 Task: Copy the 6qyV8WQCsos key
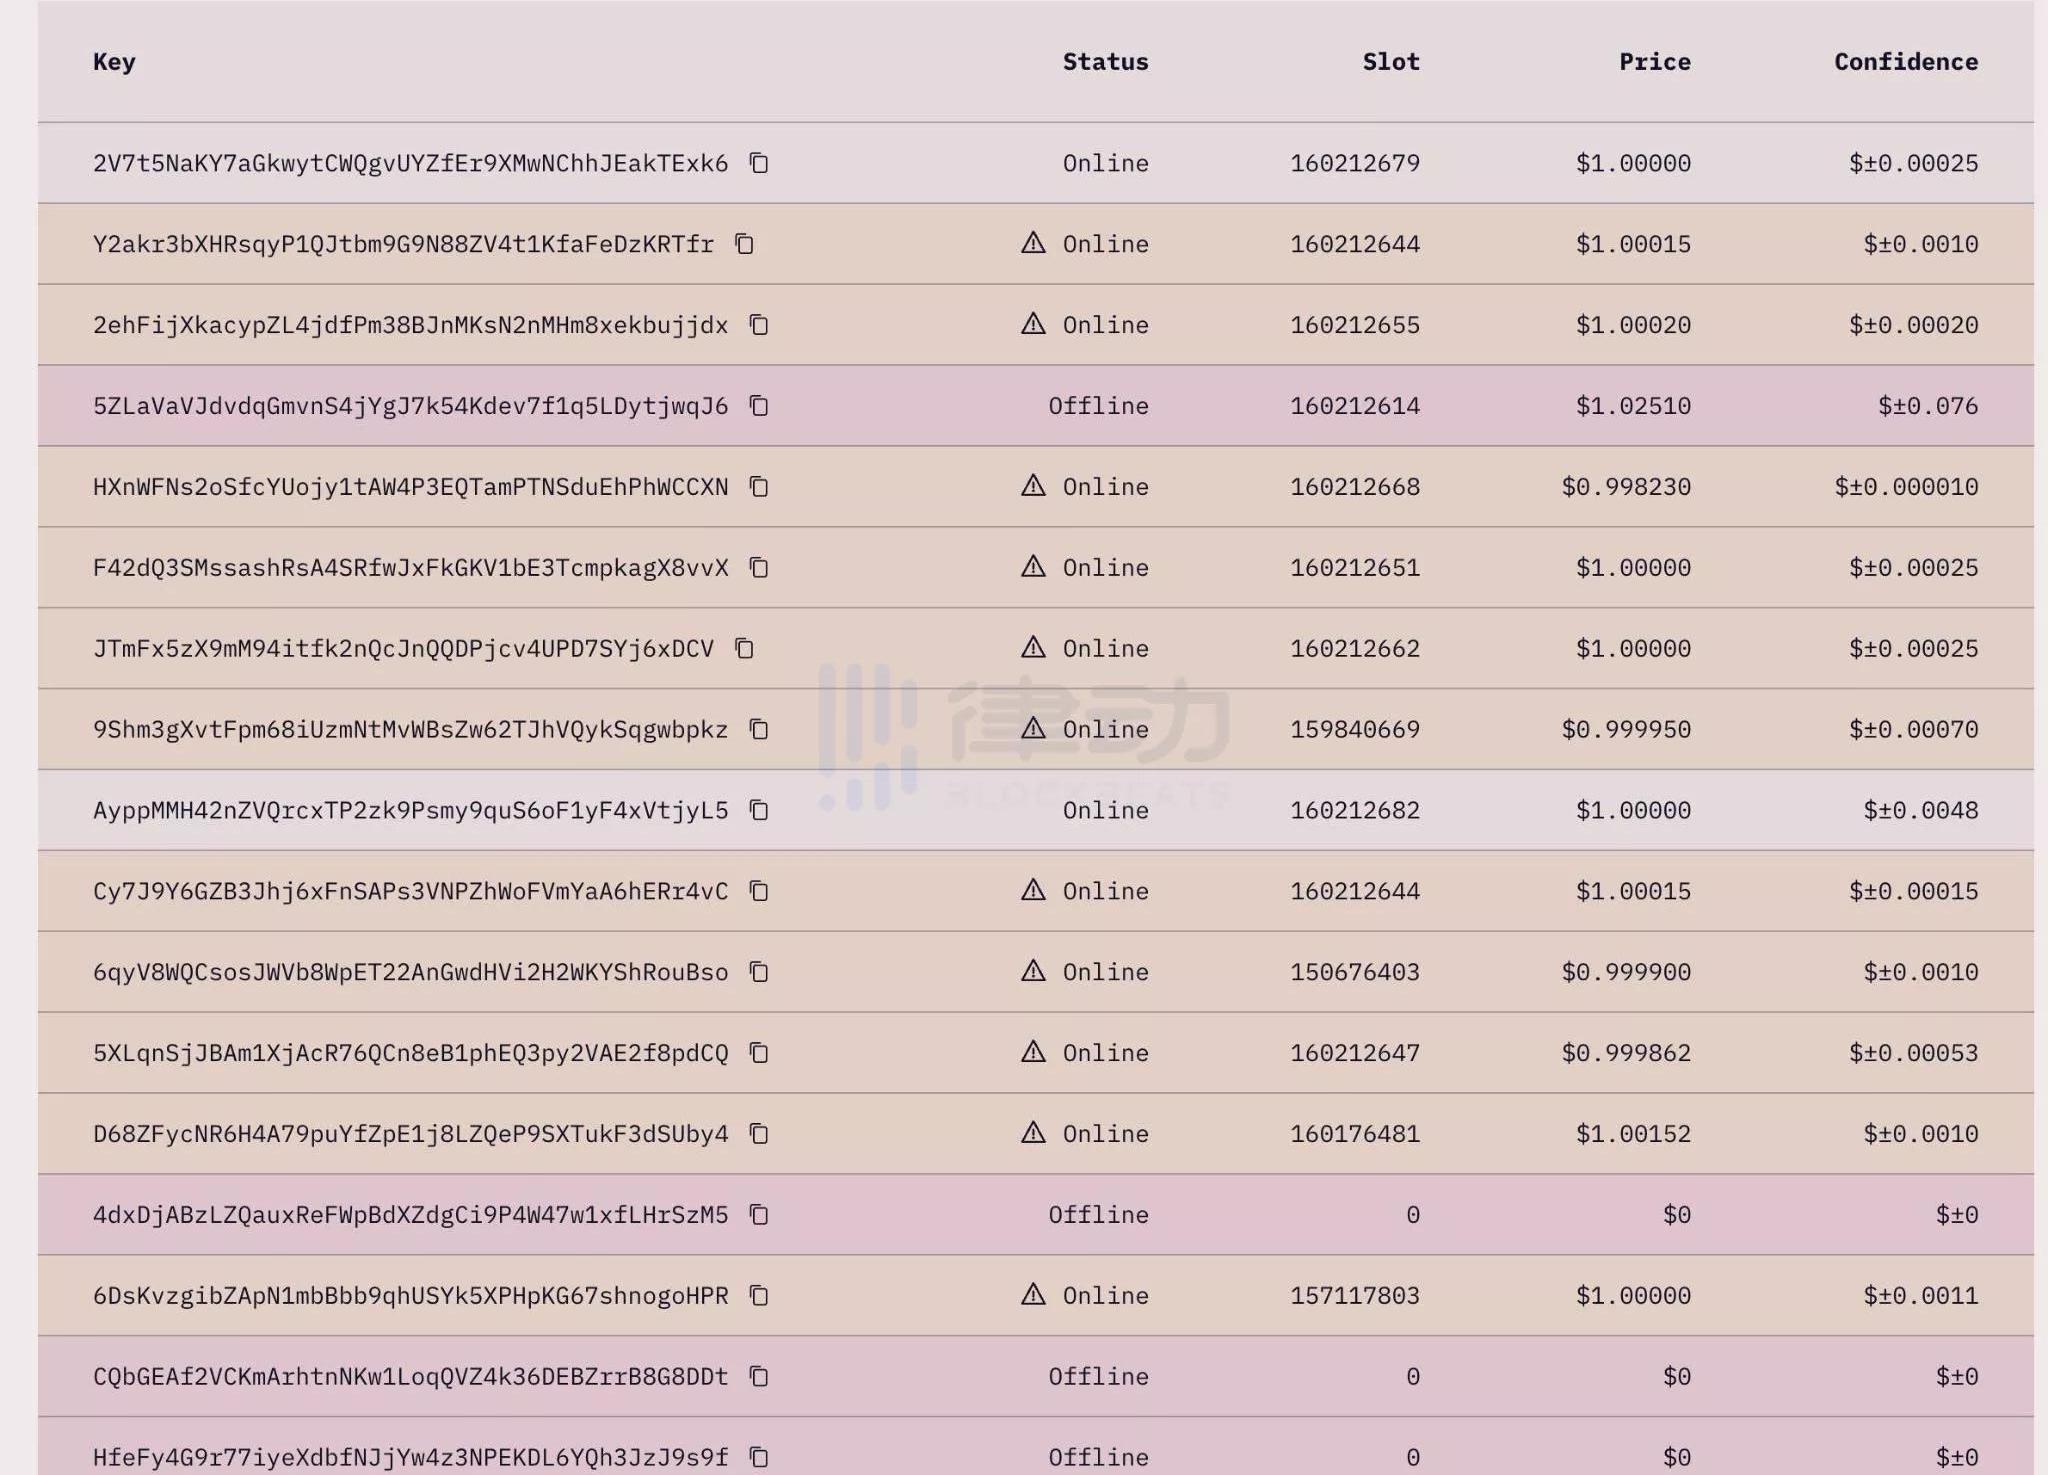click(x=759, y=972)
